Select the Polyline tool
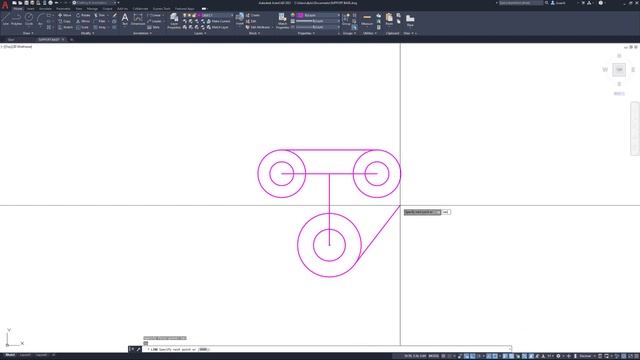 [16, 19]
